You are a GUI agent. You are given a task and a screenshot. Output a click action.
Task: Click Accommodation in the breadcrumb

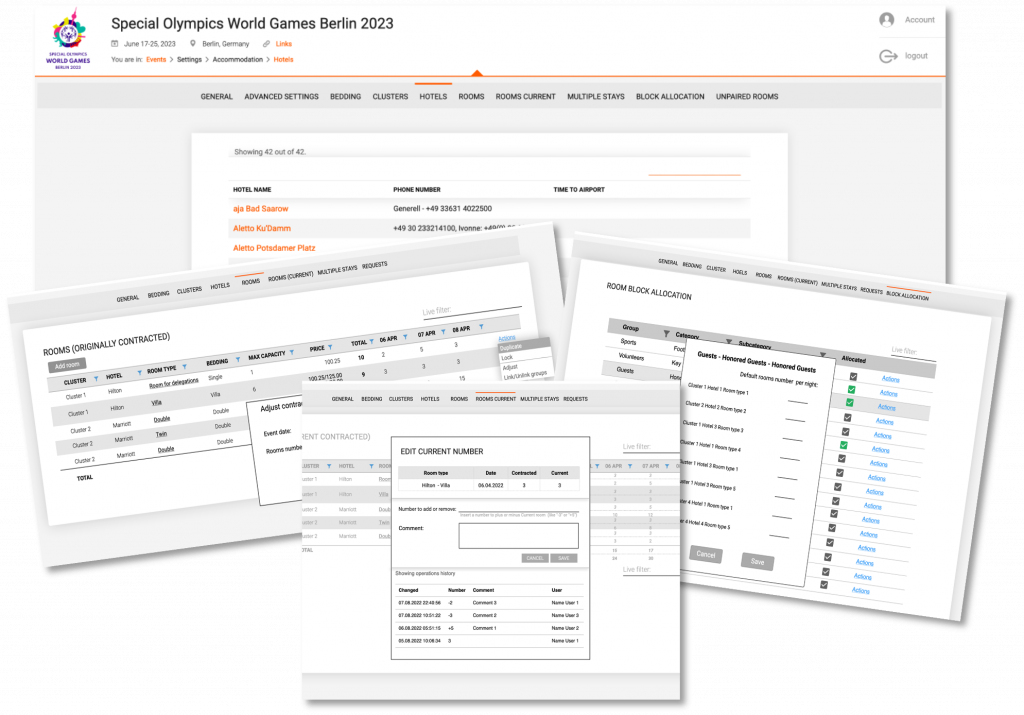click(238, 59)
